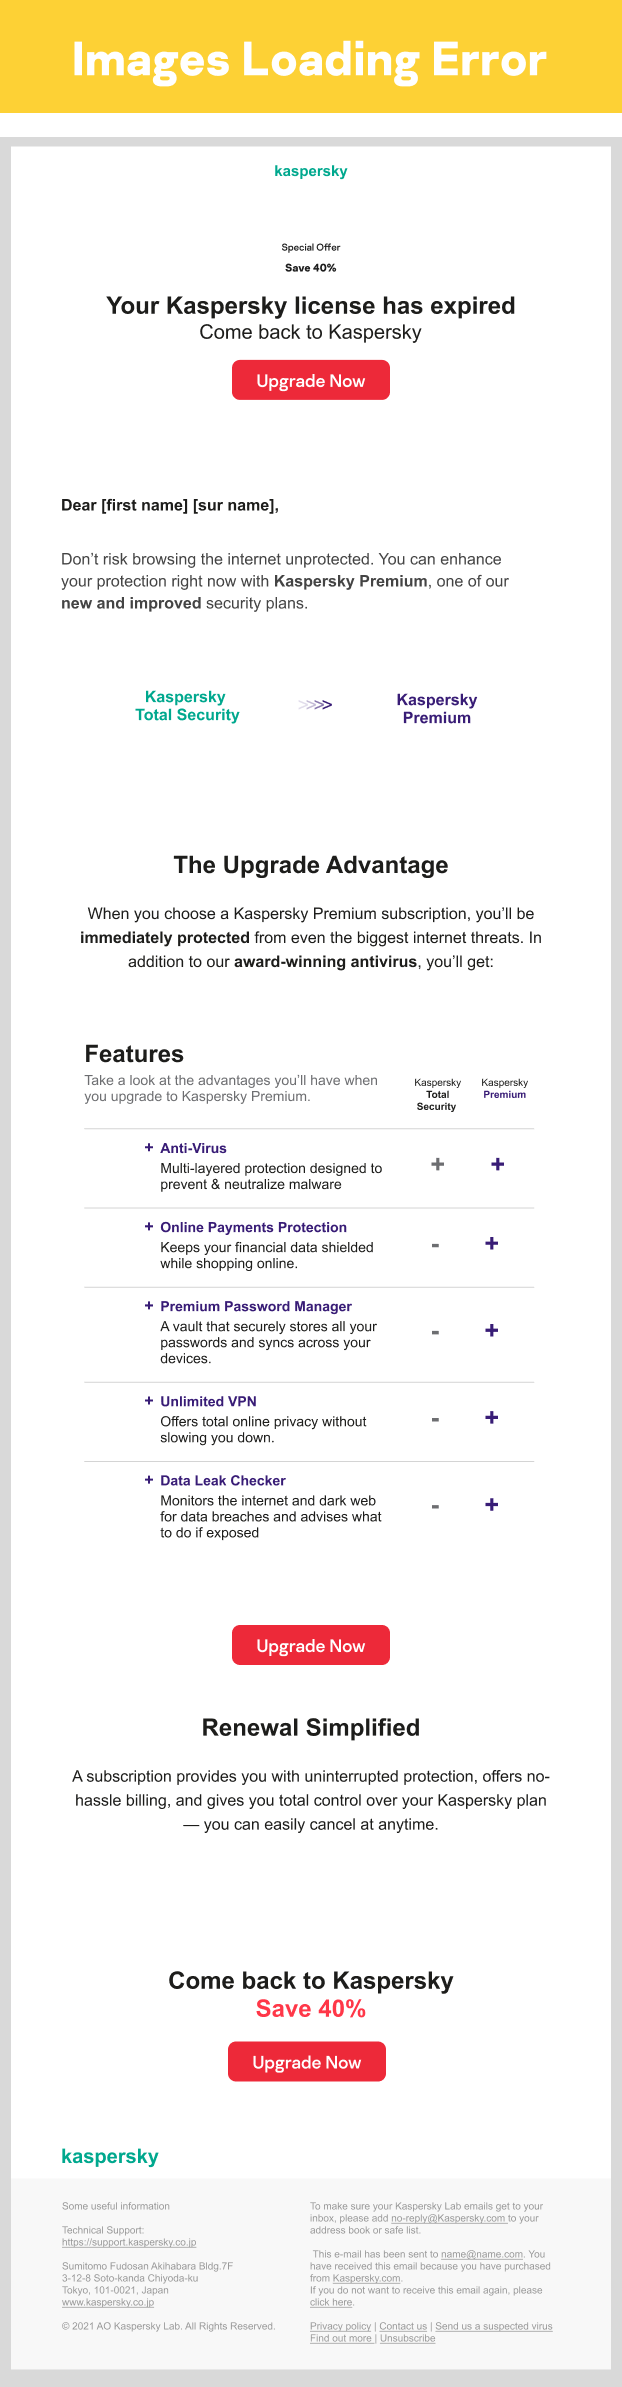Viewport: 622px width, 2387px height.
Task: Open the support.kaspersky.co.jp link
Action: pos(129,2243)
